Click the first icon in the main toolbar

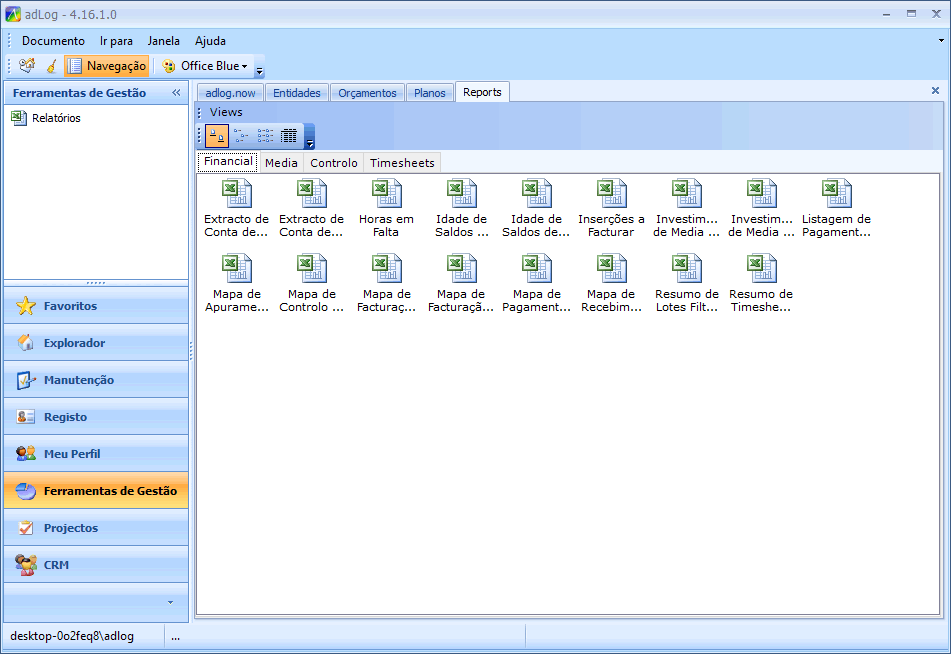27,66
